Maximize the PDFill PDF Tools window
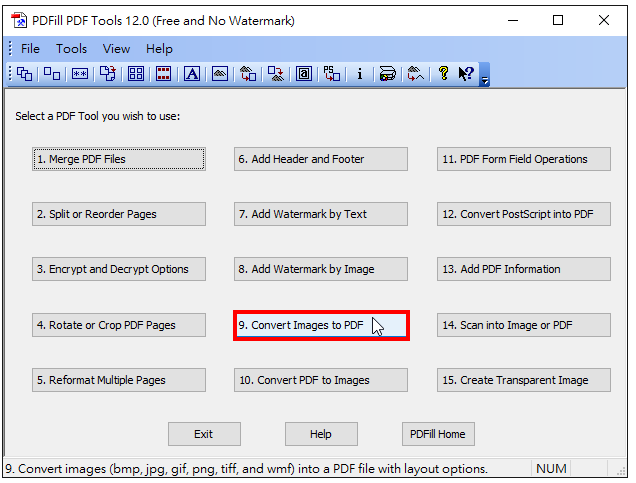The image size is (636, 483). [558, 20]
